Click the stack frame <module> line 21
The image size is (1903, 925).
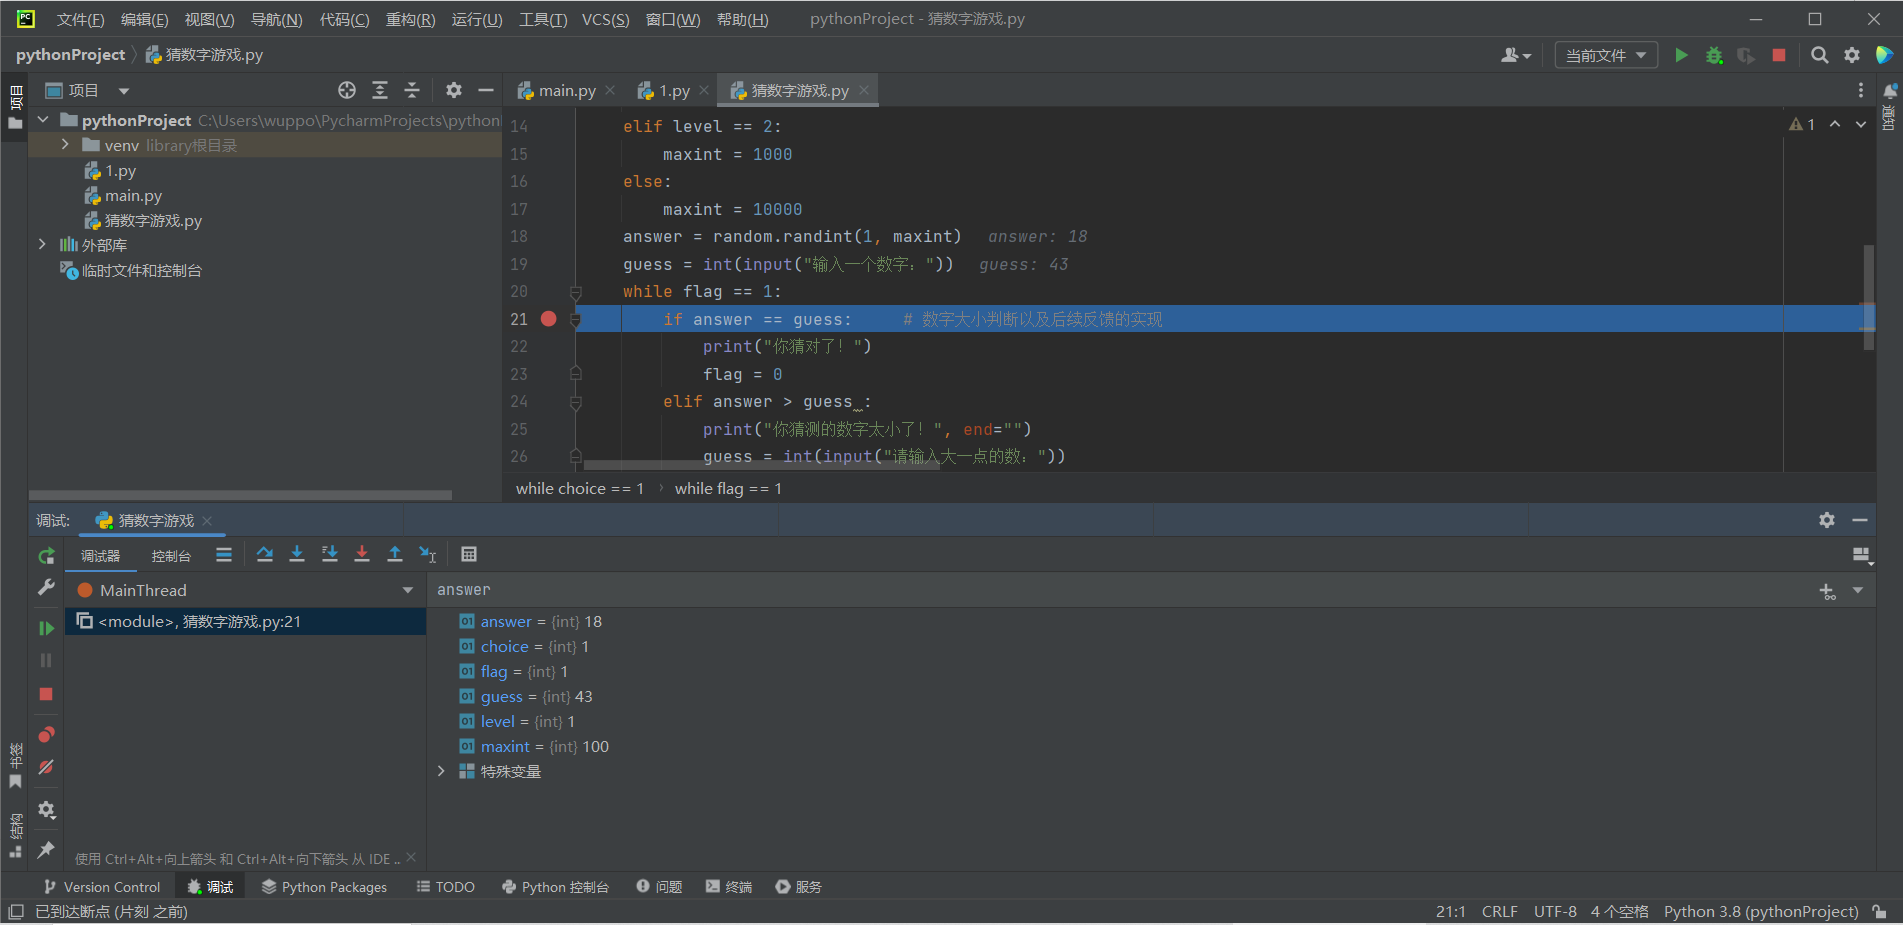coord(246,621)
